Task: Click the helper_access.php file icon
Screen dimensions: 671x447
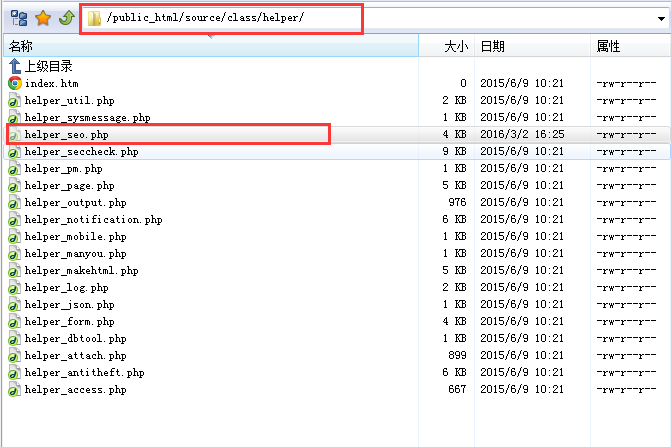Action: pos(15,389)
